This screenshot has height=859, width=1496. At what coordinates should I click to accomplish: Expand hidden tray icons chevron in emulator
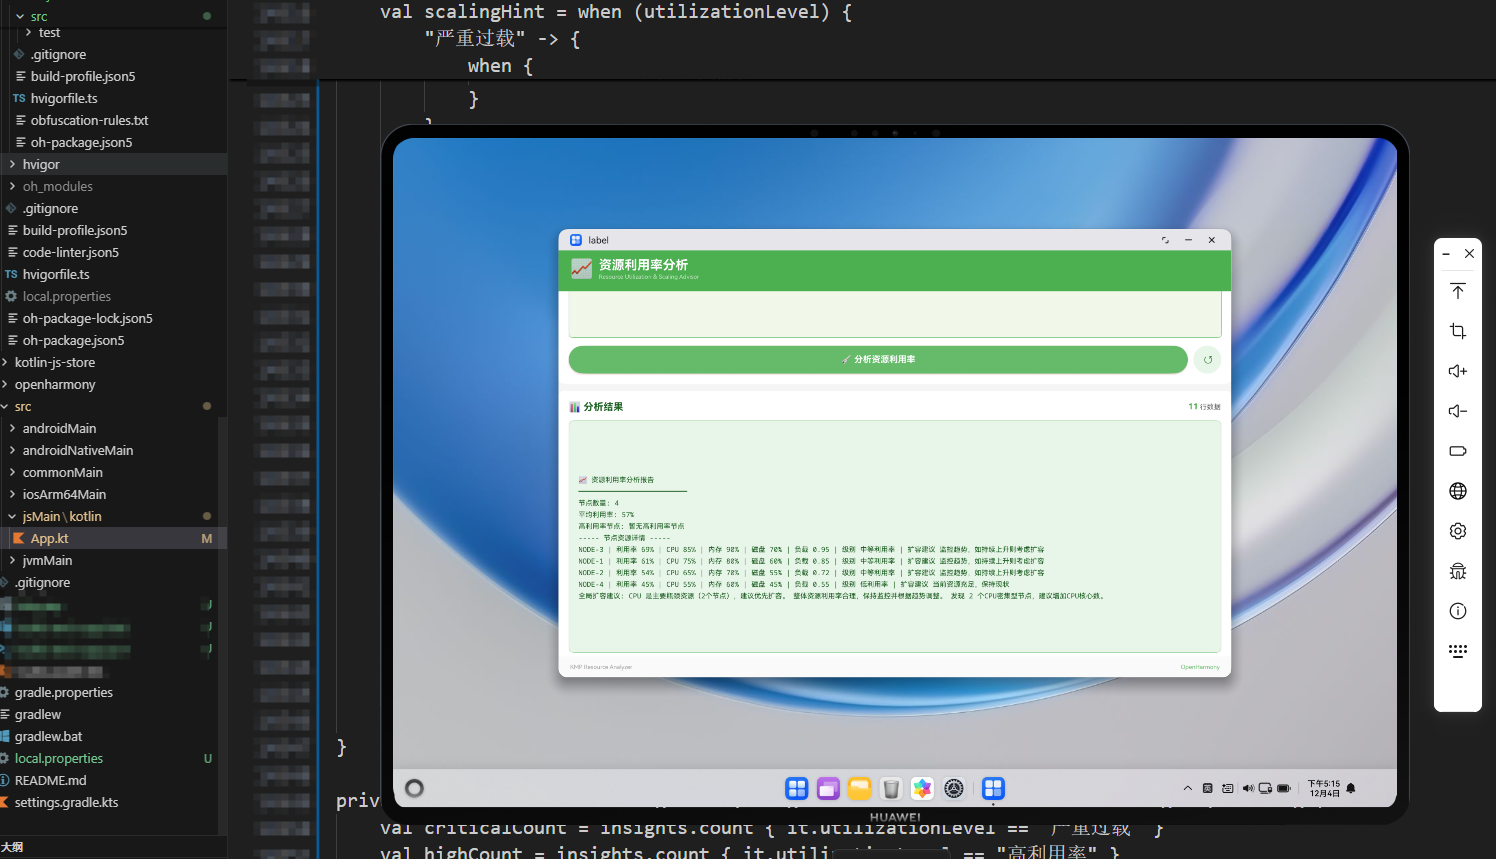tap(1188, 789)
